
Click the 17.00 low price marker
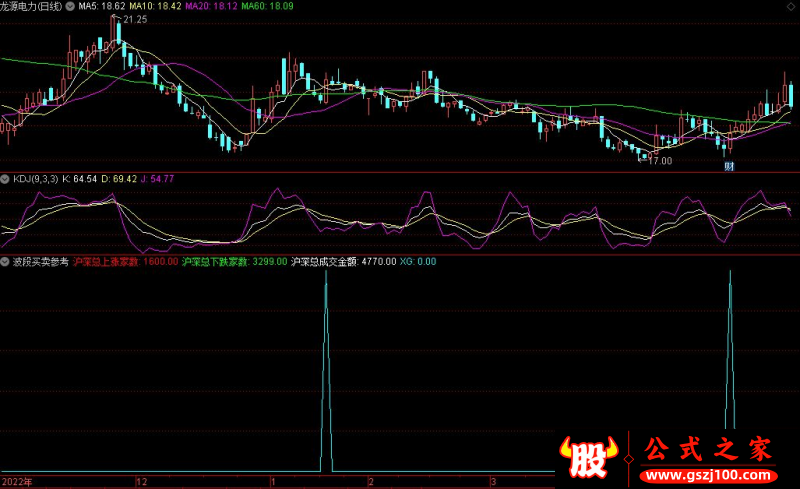pyautogui.click(x=659, y=160)
